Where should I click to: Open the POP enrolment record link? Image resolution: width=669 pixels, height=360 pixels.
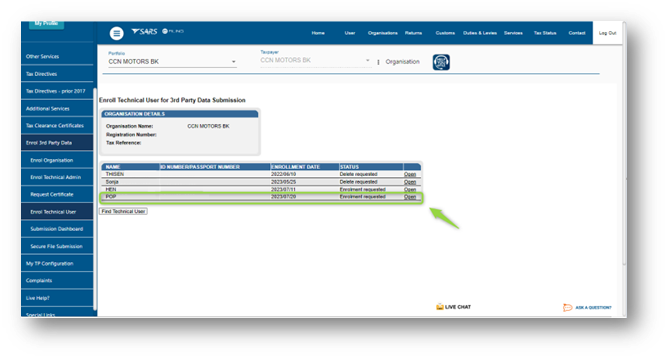[410, 197]
